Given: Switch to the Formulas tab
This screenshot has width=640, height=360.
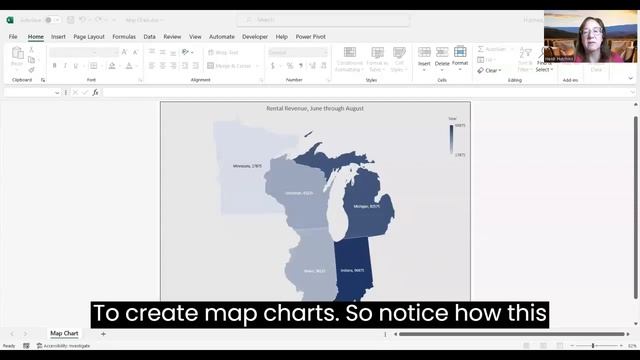Looking at the screenshot, I should tap(124, 37).
